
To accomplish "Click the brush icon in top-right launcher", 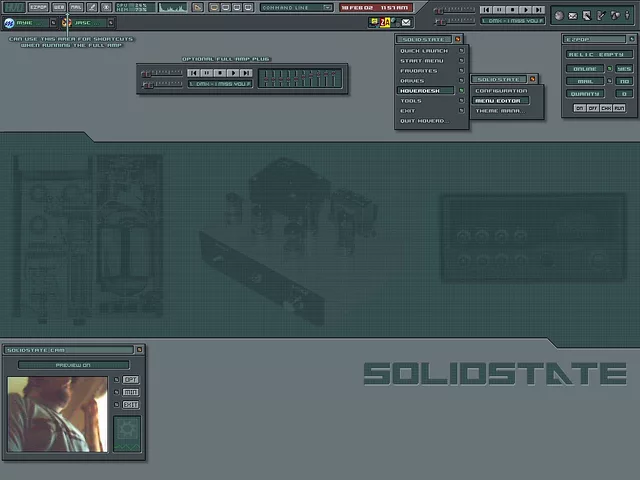I will (x=600, y=16).
